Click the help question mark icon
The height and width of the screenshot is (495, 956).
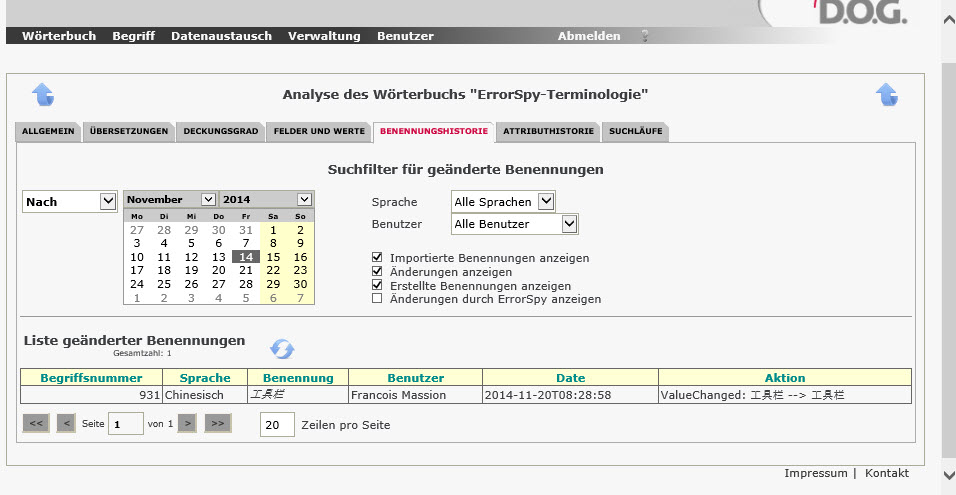tap(645, 36)
